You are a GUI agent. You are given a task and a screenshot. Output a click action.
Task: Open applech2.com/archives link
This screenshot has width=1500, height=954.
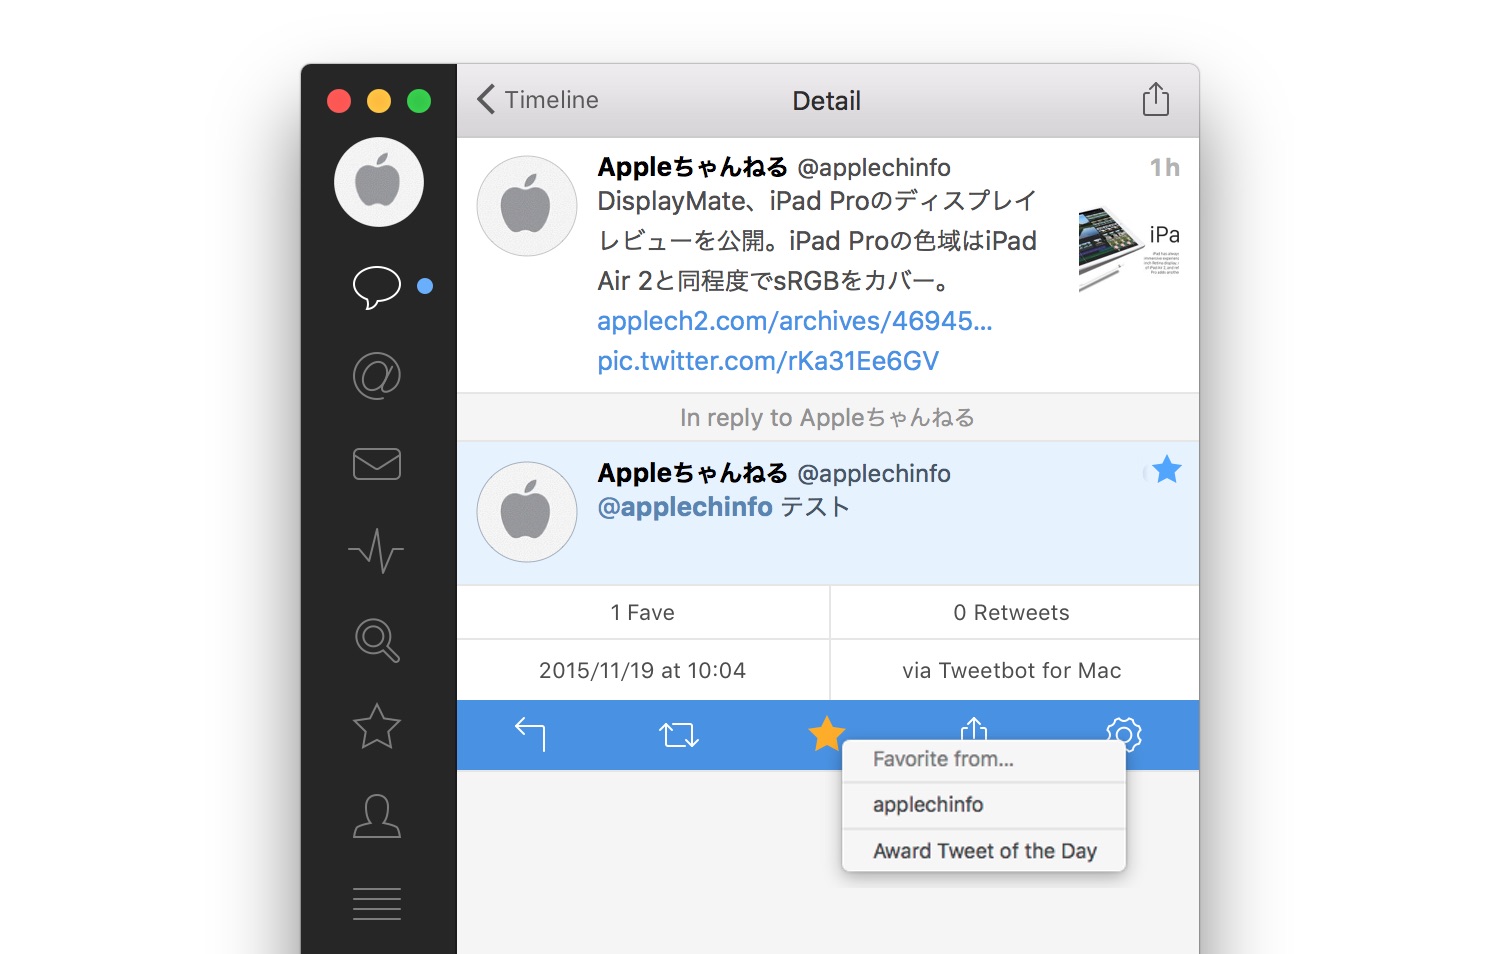pos(795,321)
